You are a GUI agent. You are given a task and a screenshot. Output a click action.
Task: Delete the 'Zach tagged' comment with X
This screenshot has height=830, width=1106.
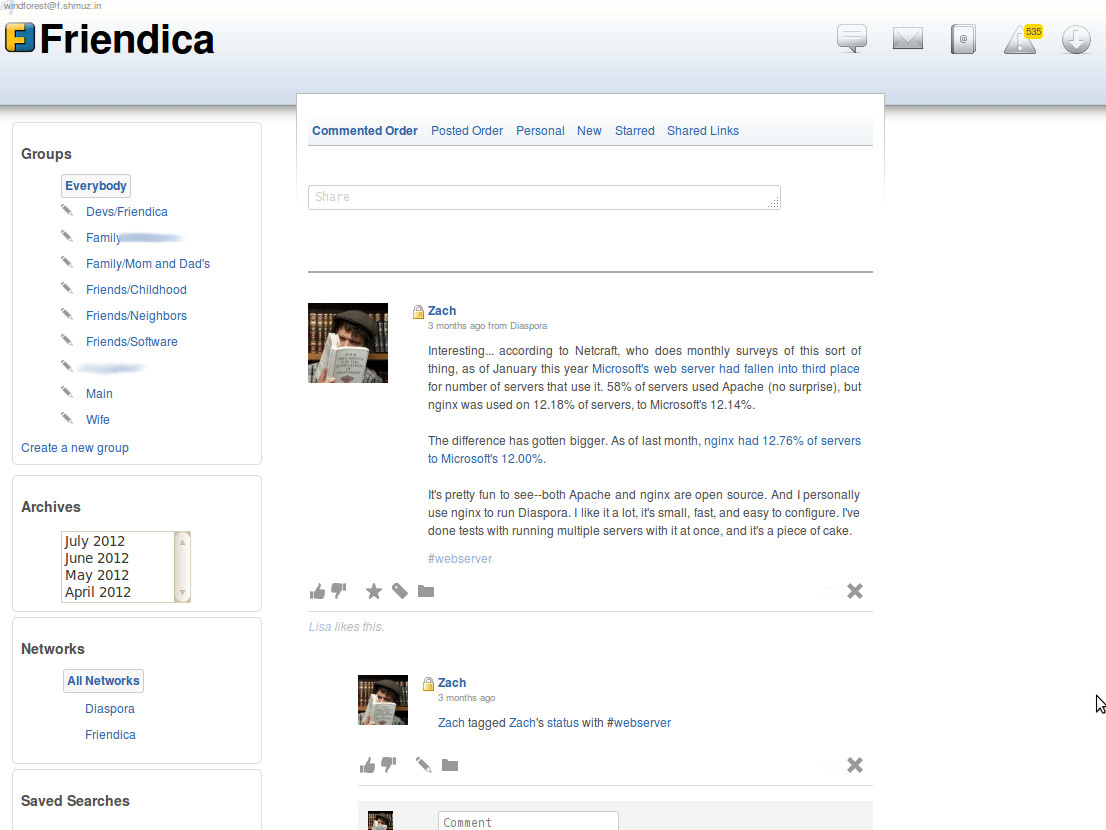[855, 765]
